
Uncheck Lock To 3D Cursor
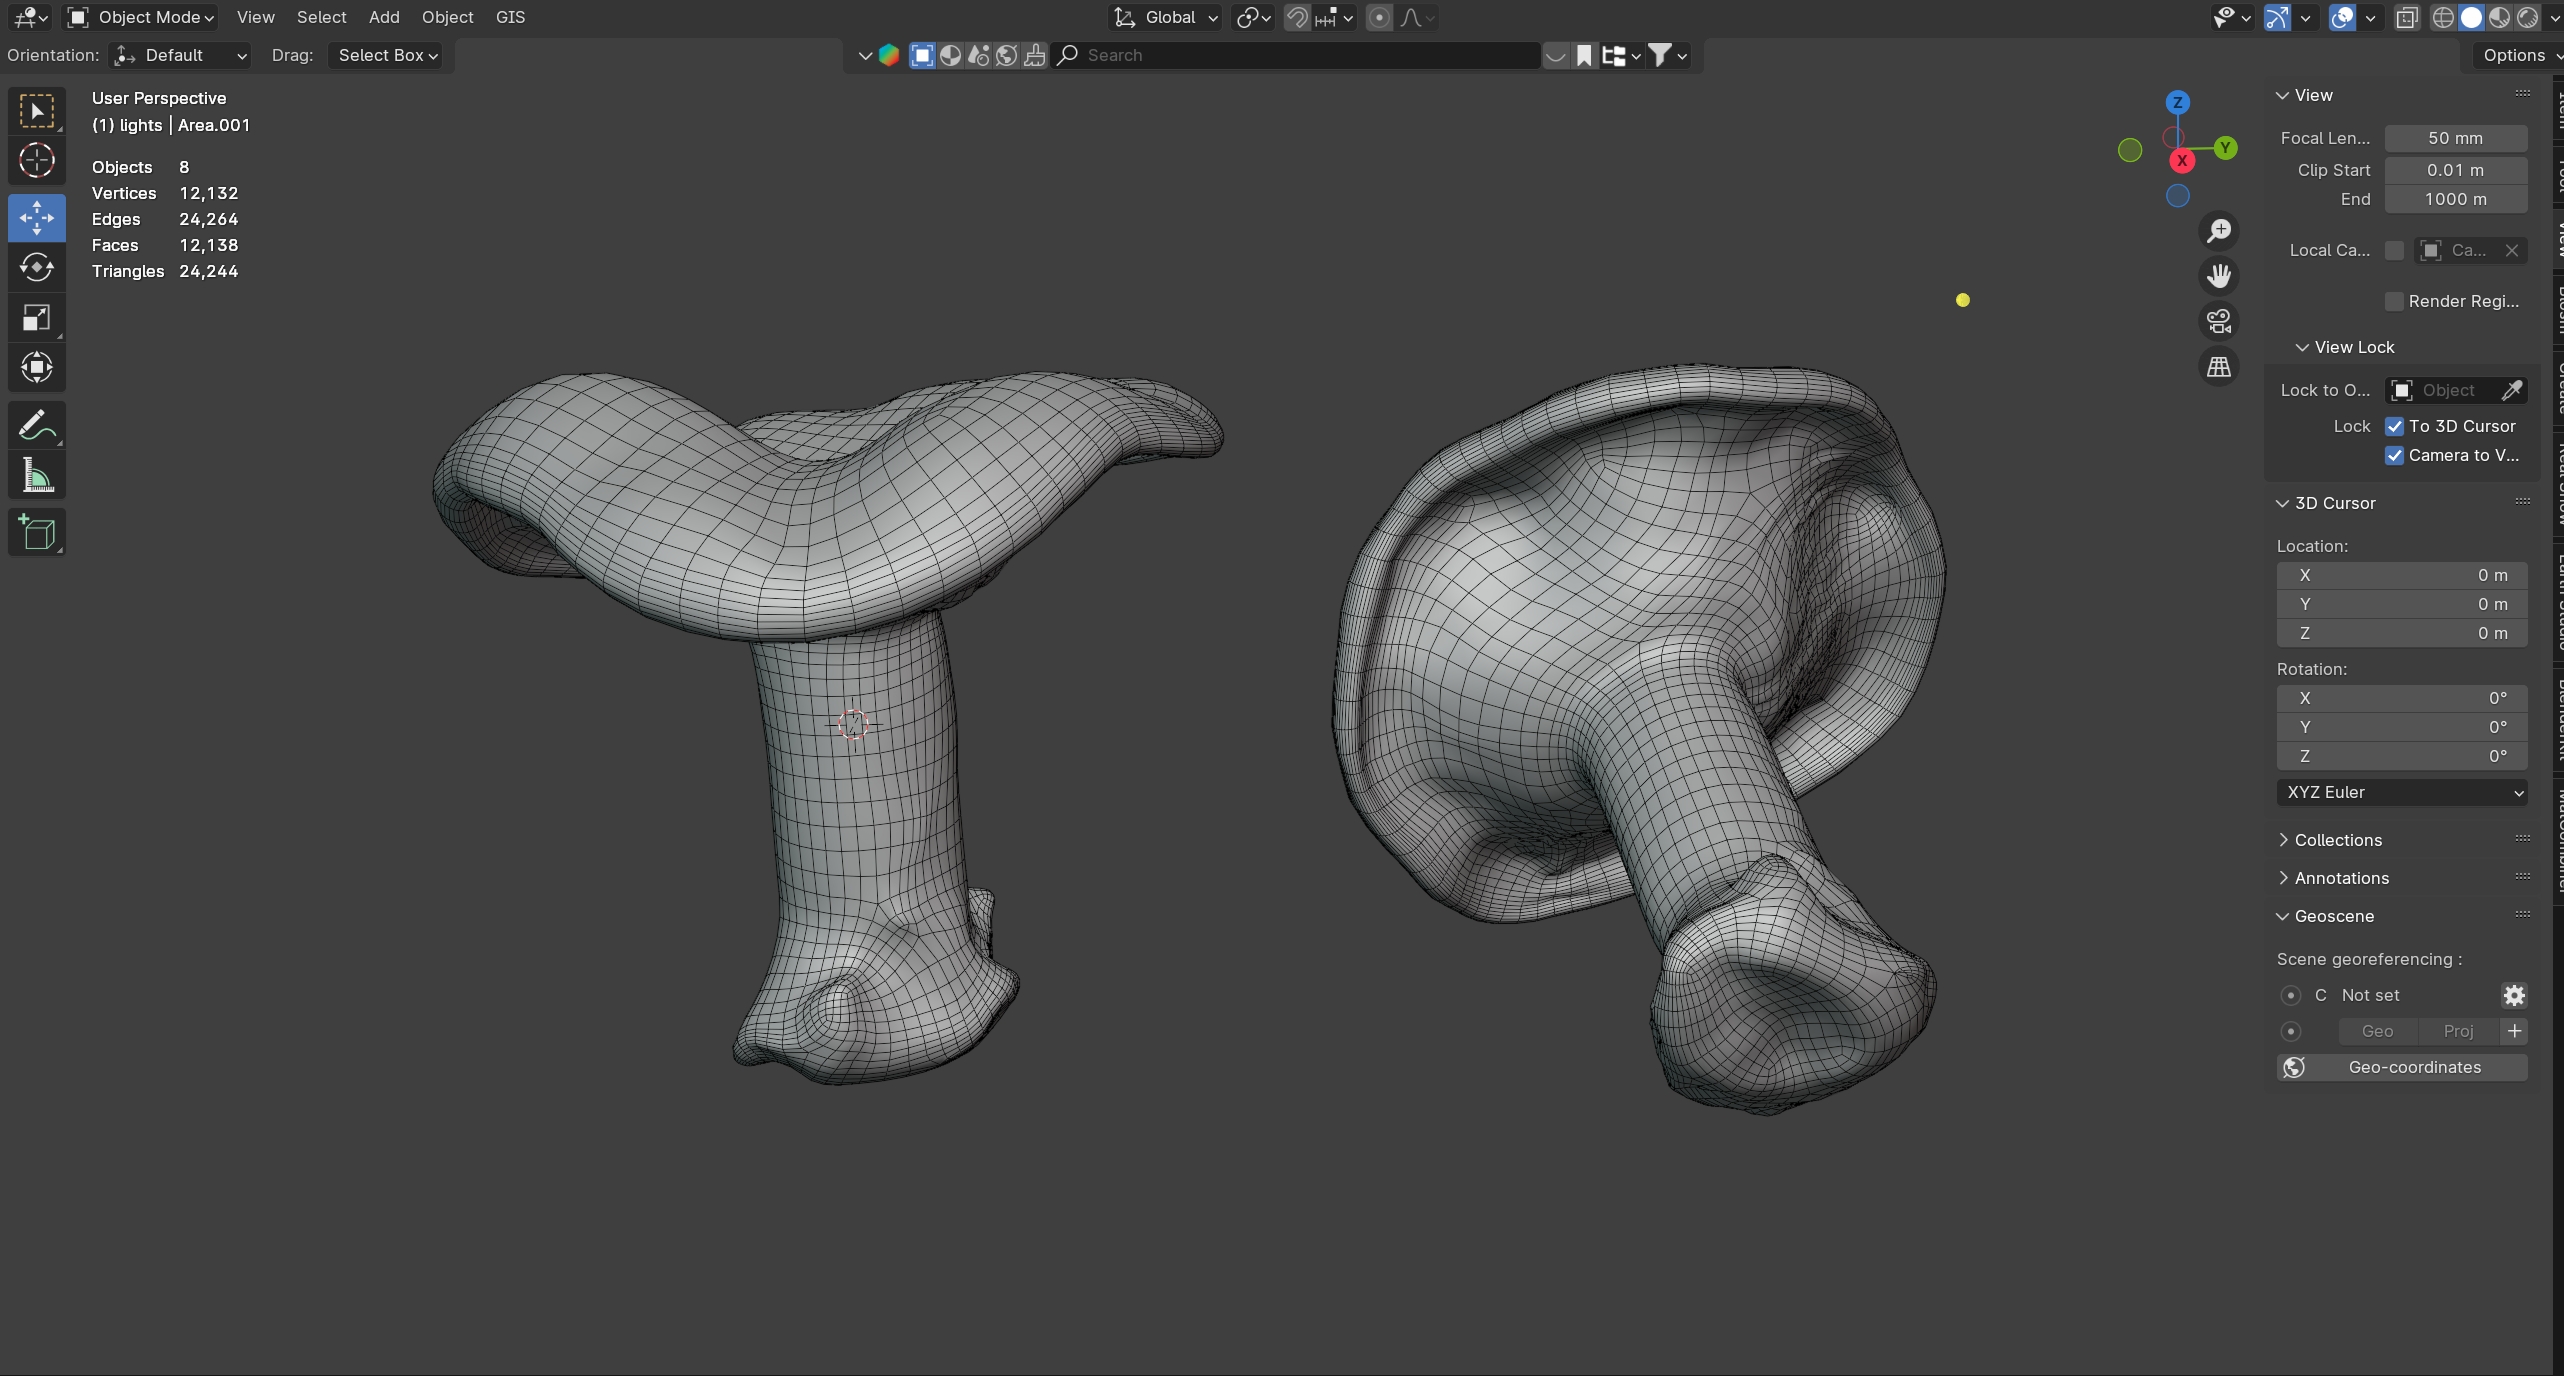2395,426
